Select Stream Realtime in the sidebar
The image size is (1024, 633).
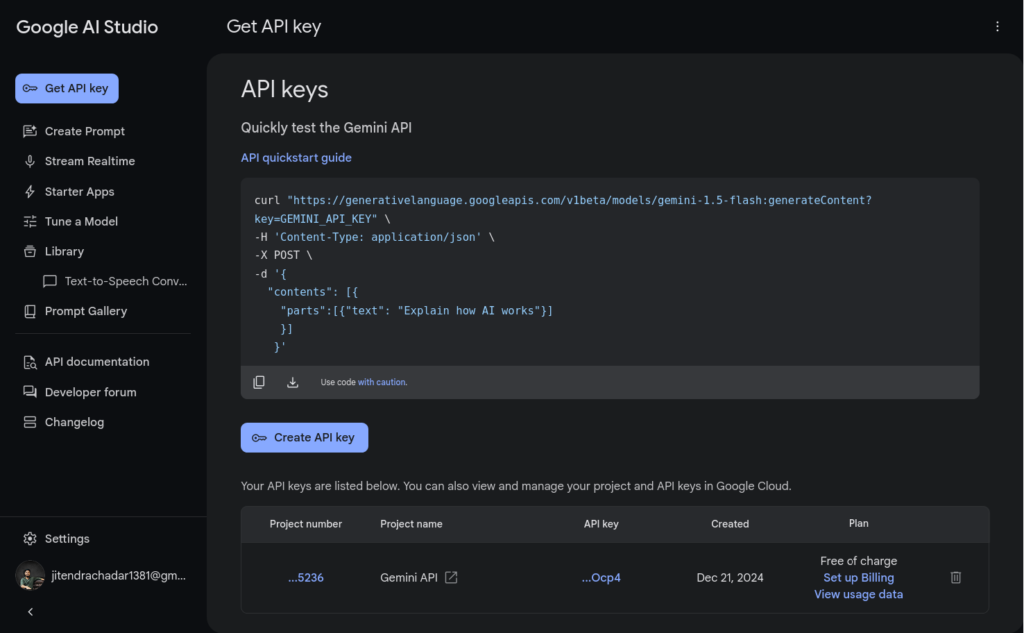pyautogui.click(x=89, y=161)
